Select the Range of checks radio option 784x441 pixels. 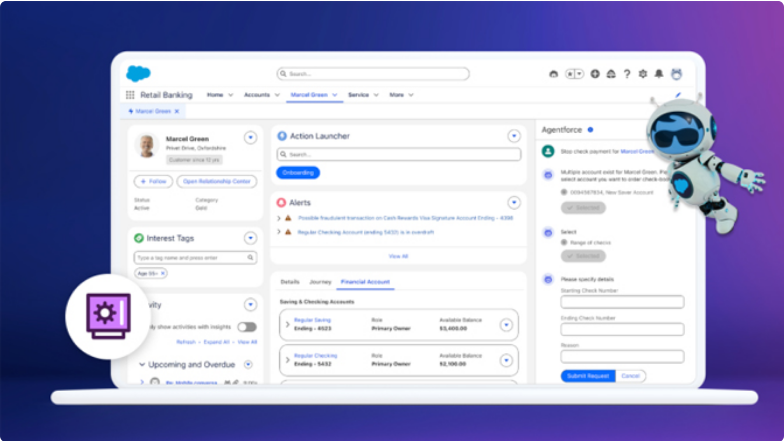pyautogui.click(x=564, y=242)
